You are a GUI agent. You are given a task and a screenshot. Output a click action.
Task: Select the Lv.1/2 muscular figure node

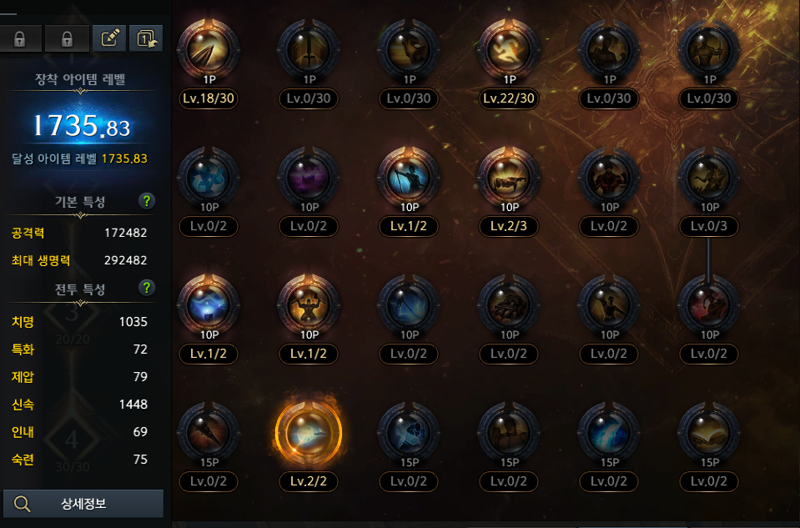[308, 305]
